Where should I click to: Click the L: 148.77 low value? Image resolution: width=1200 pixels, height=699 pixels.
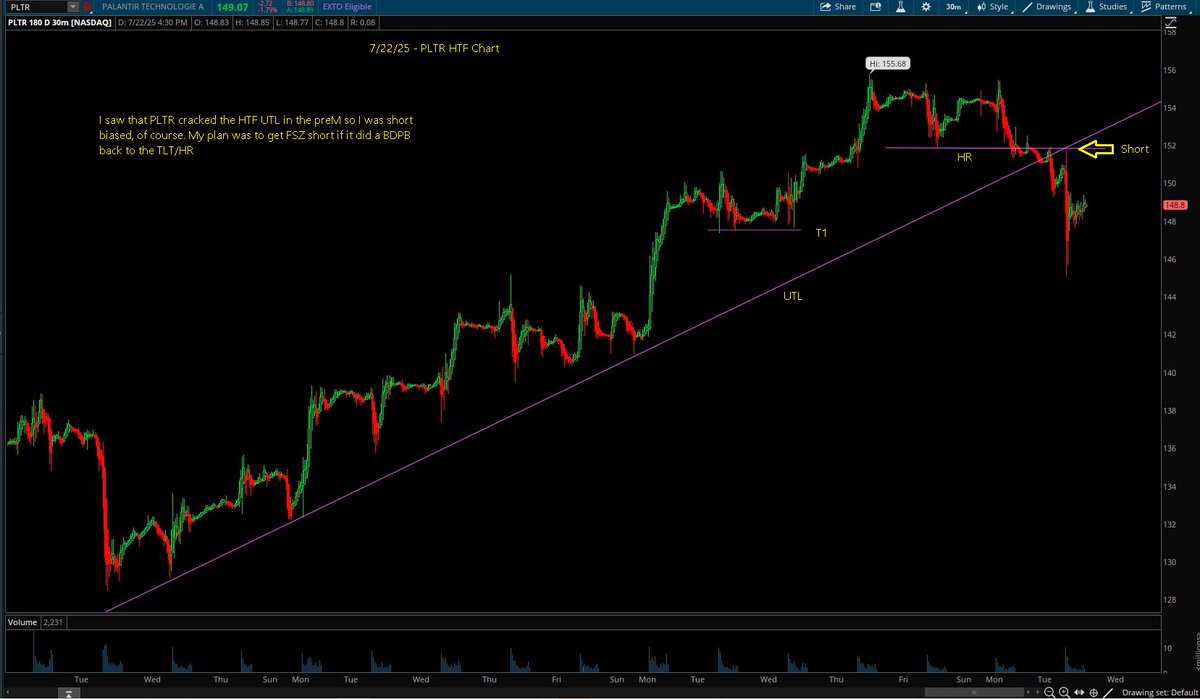(x=290, y=22)
